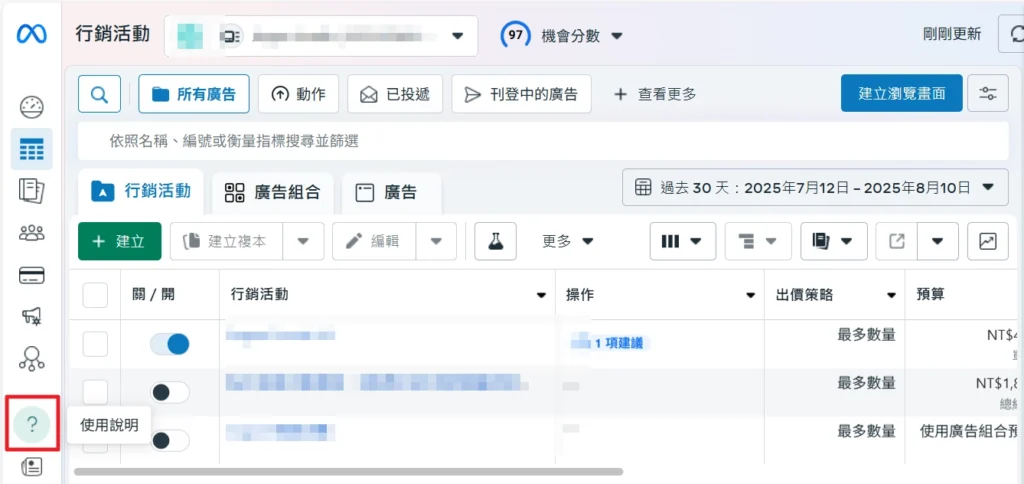Click the 刊登中的廣告 filter button
Viewport: 1024px width, 484px height.
[x=521, y=94]
